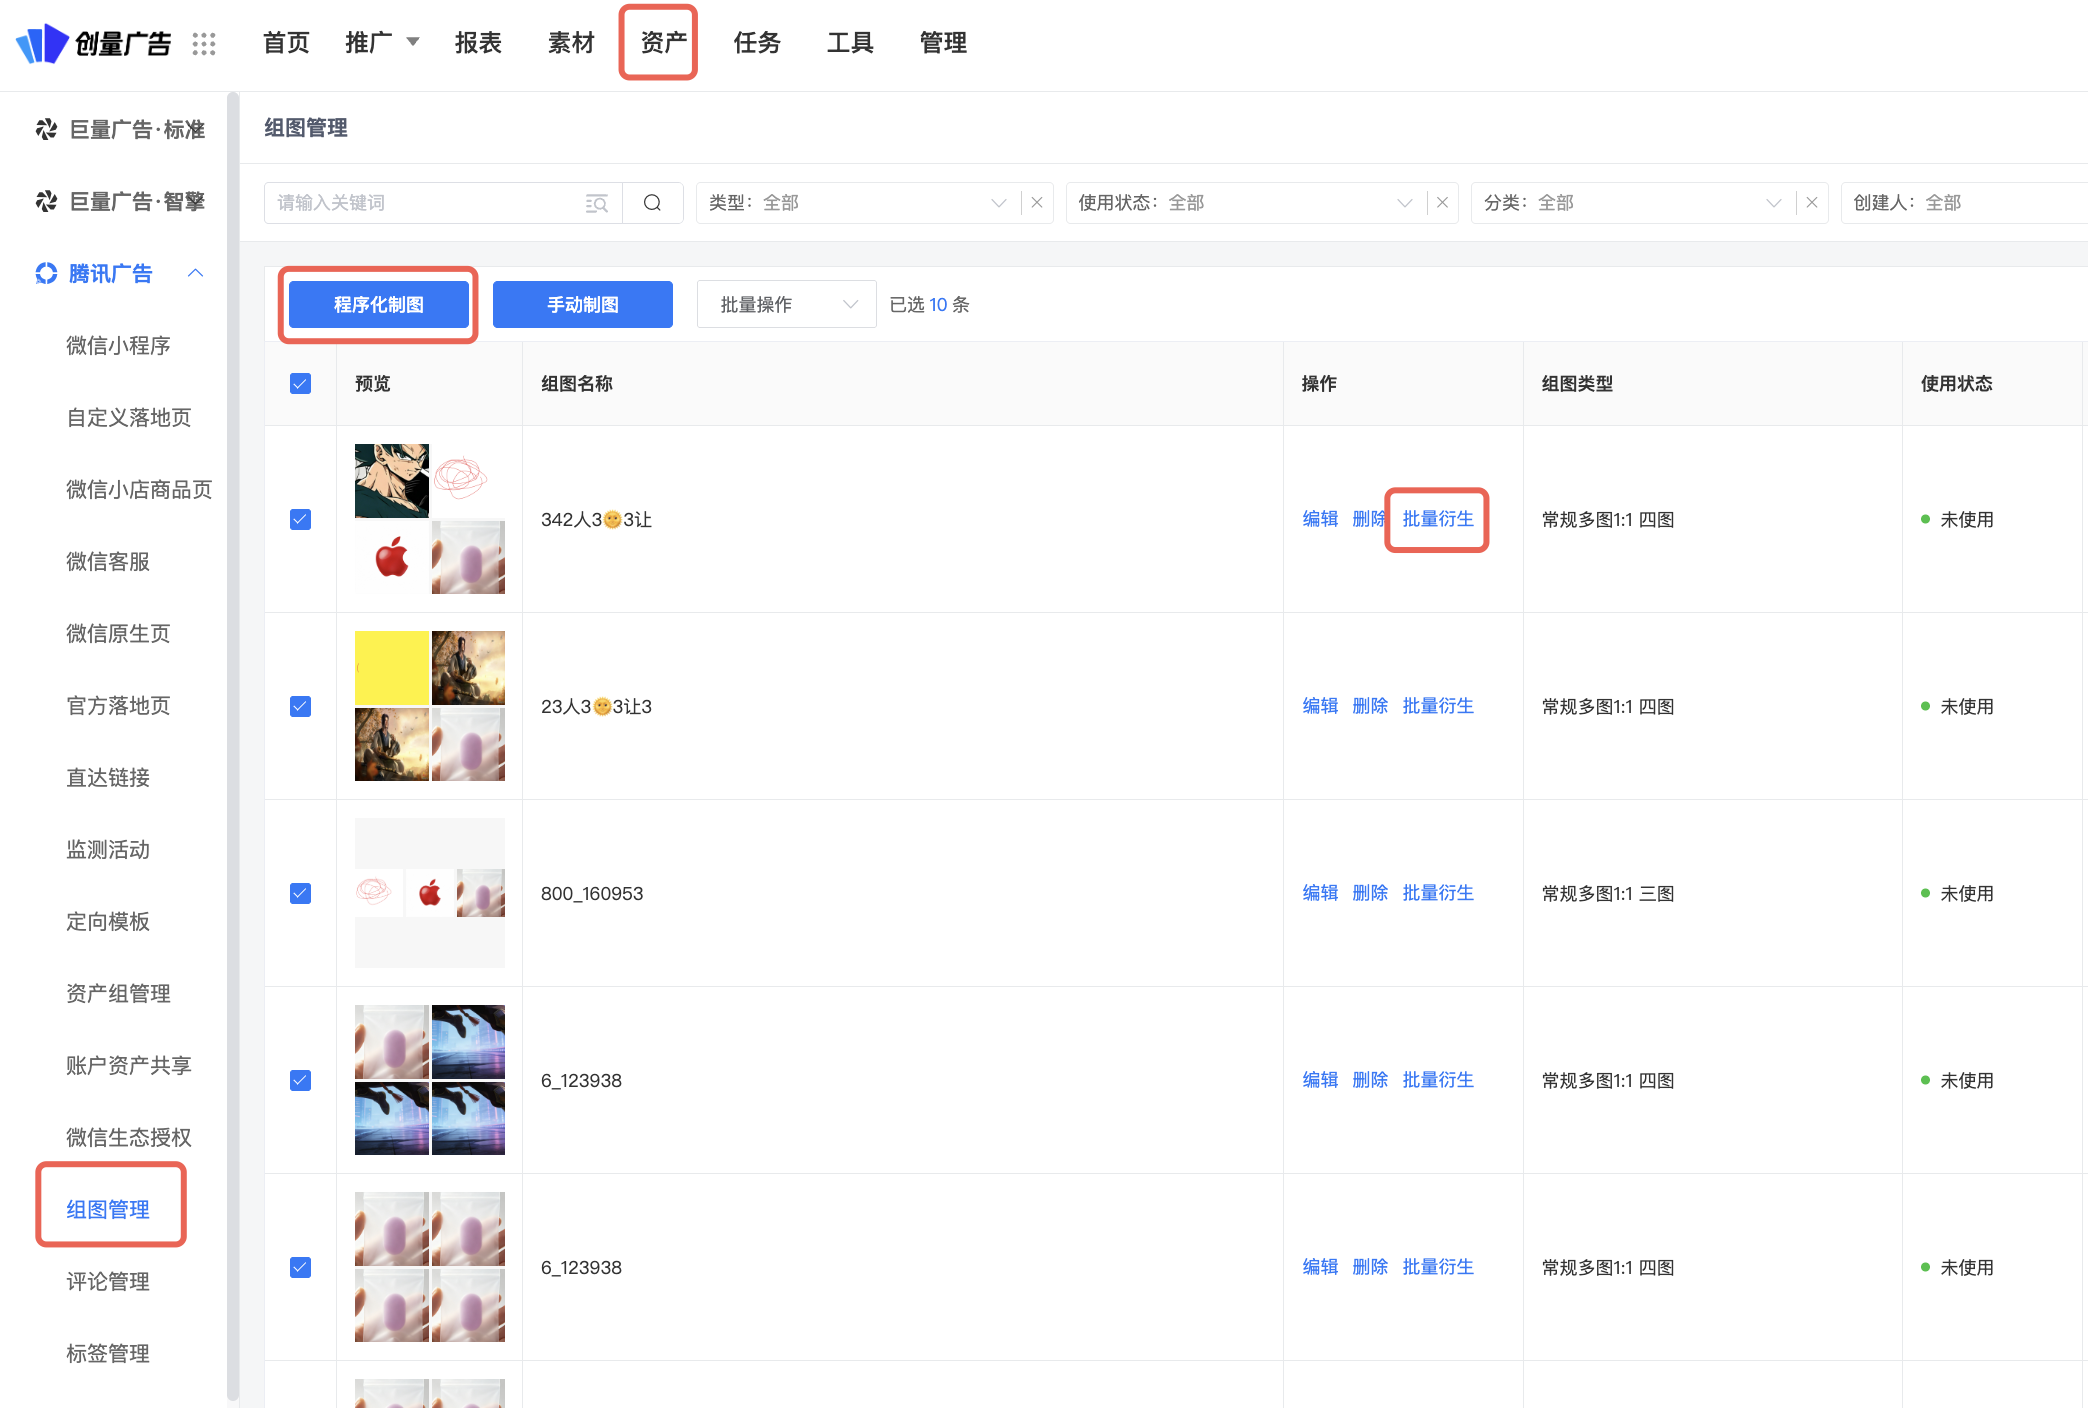Select 微信小程序 in sidebar
The image size is (2088, 1408).
(118, 345)
